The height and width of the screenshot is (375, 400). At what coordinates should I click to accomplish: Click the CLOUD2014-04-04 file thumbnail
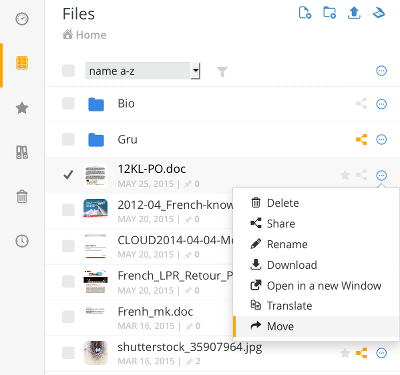[95, 246]
